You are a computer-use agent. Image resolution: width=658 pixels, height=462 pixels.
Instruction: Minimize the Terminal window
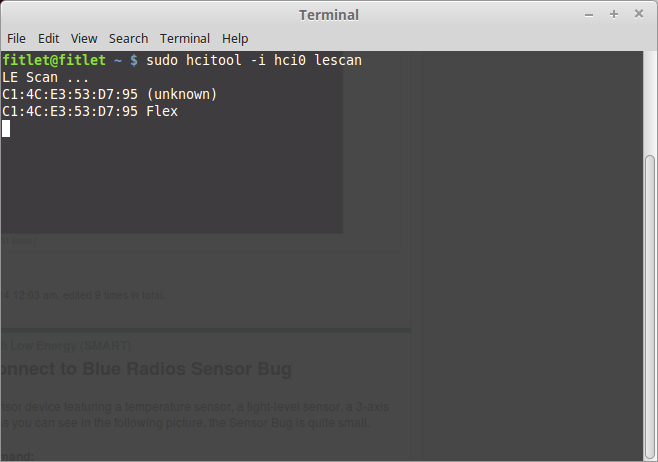click(x=589, y=15)
